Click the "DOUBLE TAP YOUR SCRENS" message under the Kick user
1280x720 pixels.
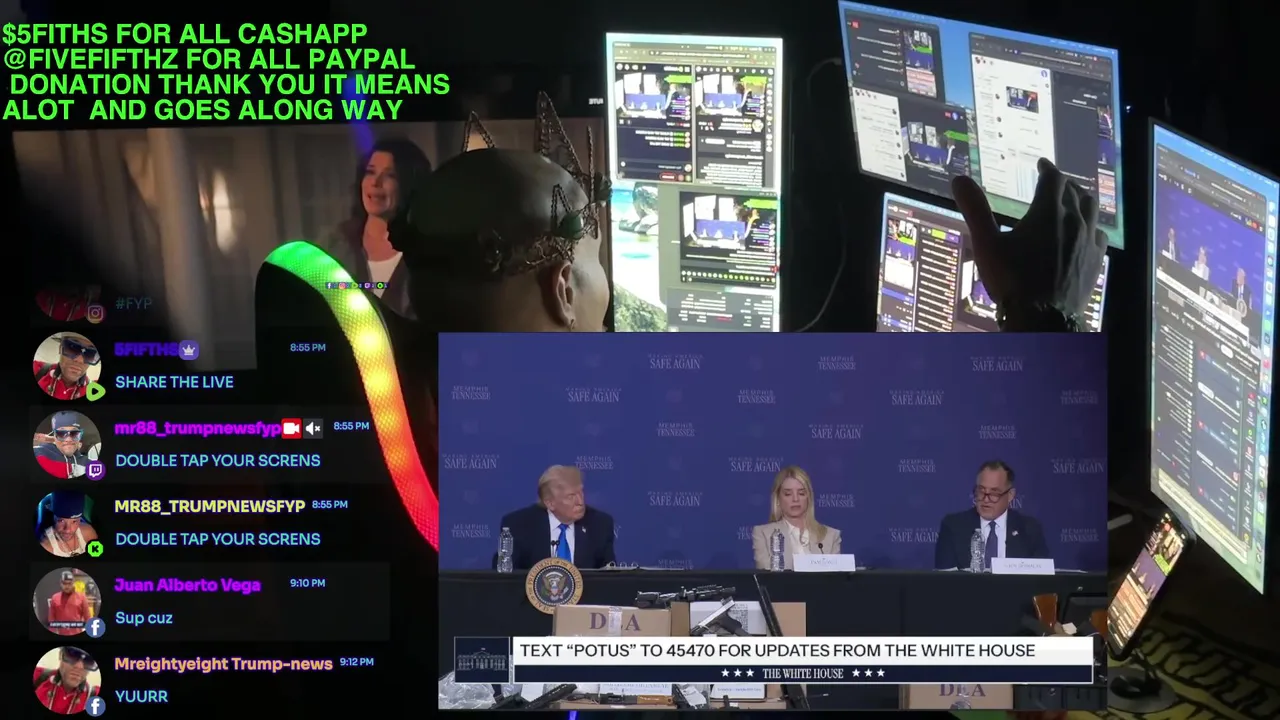tap(218, 539)
